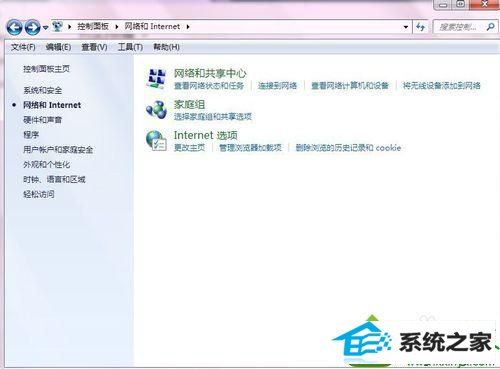
Task: Open recent pages dropdown next to Forward button
Action: pos(46,28)
